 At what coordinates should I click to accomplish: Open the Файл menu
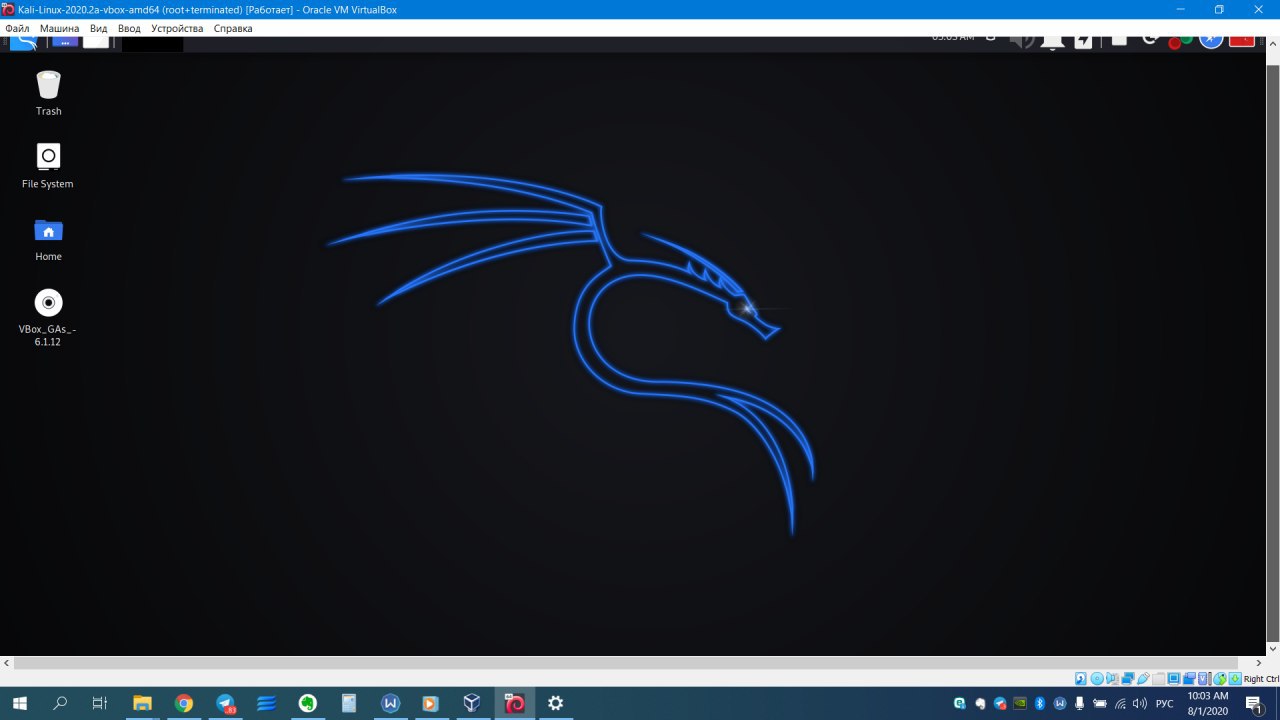coord(17,28)
